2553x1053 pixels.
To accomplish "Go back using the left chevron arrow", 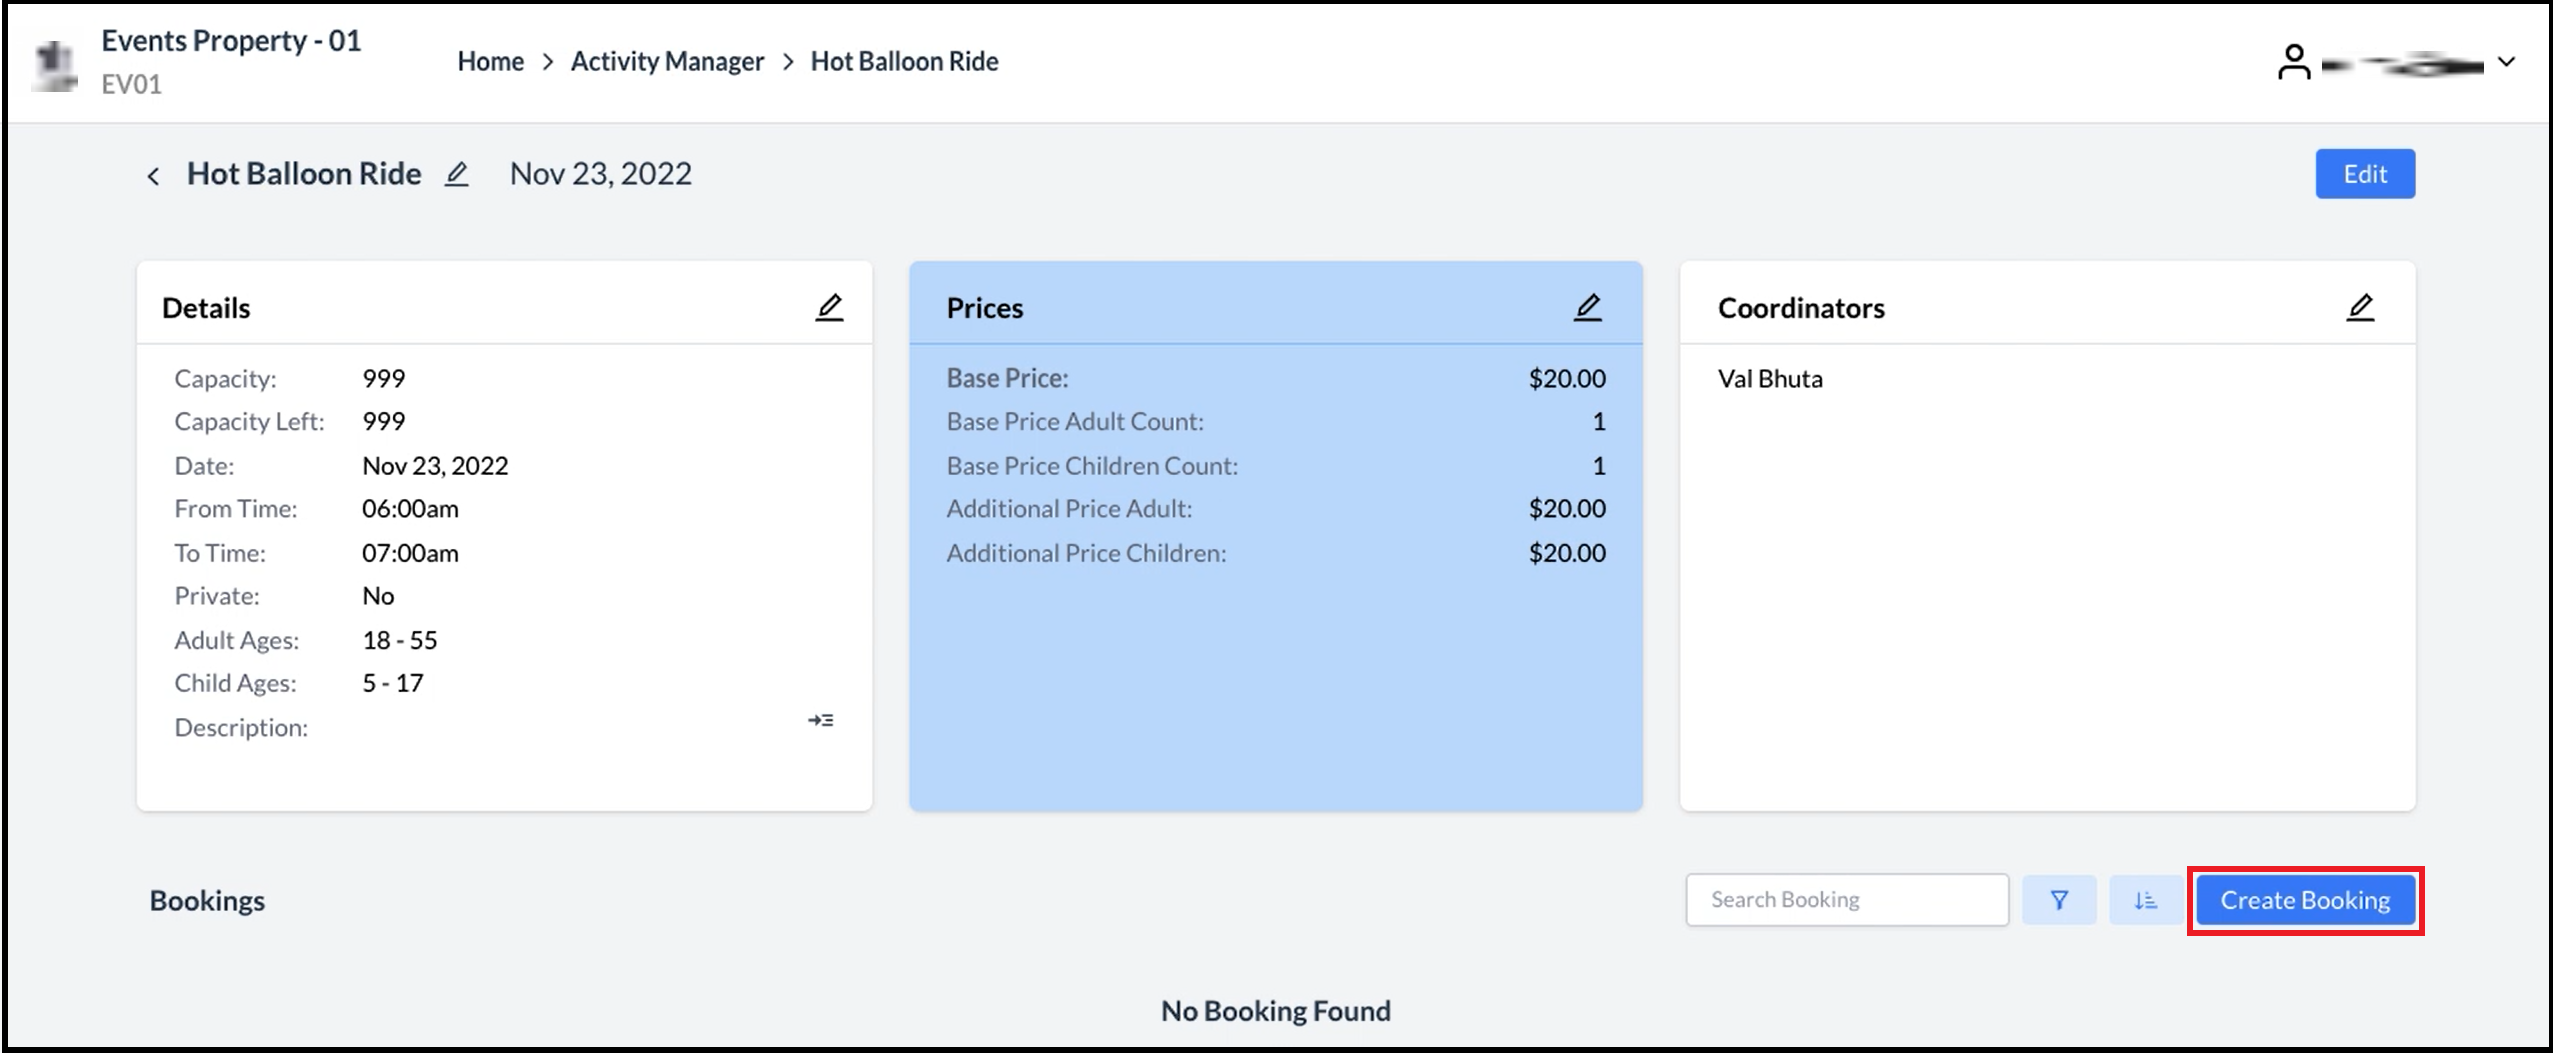I will pyautogui.click(x=153, y=176).
